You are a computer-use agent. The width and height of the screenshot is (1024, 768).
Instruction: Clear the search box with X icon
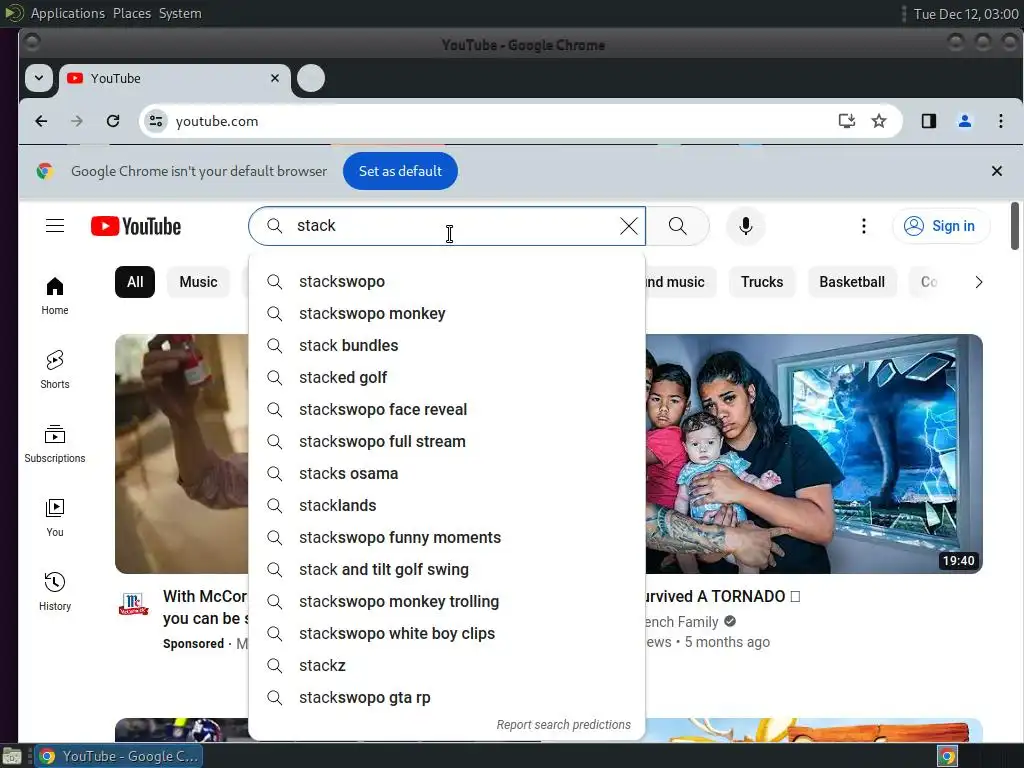[629, 226]
